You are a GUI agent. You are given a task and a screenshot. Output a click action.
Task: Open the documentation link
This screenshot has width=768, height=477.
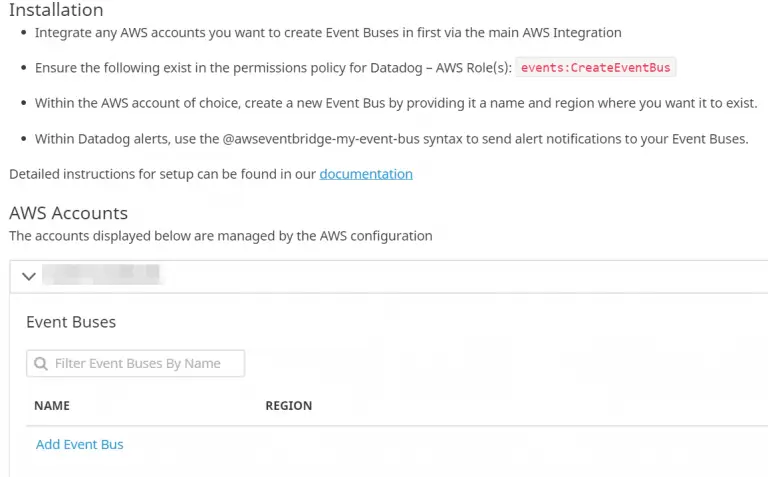point(366,174)
